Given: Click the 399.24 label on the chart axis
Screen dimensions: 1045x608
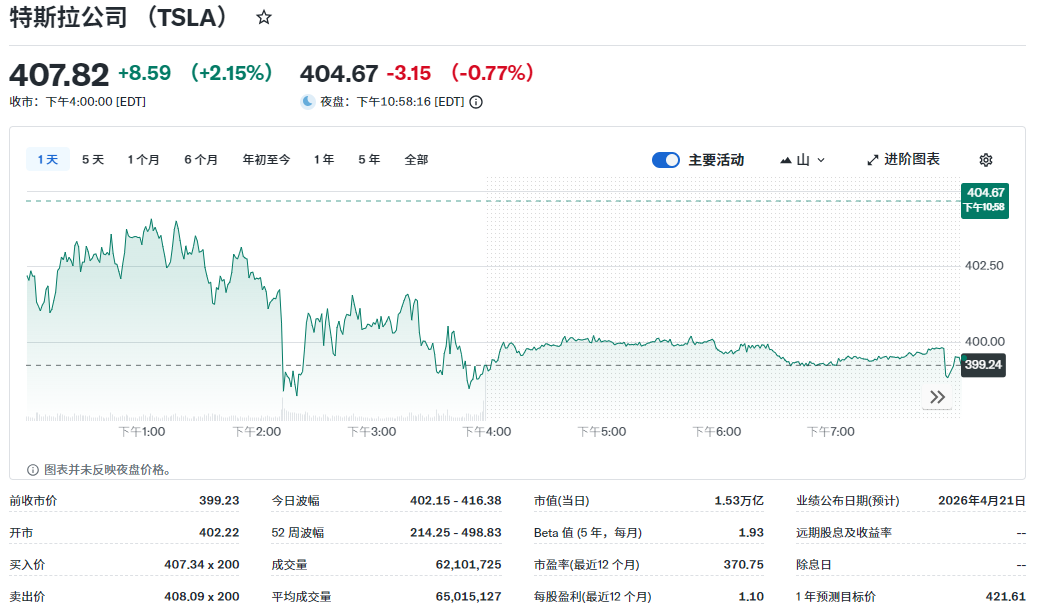Looking at the screenshot, I should [983, 366].
